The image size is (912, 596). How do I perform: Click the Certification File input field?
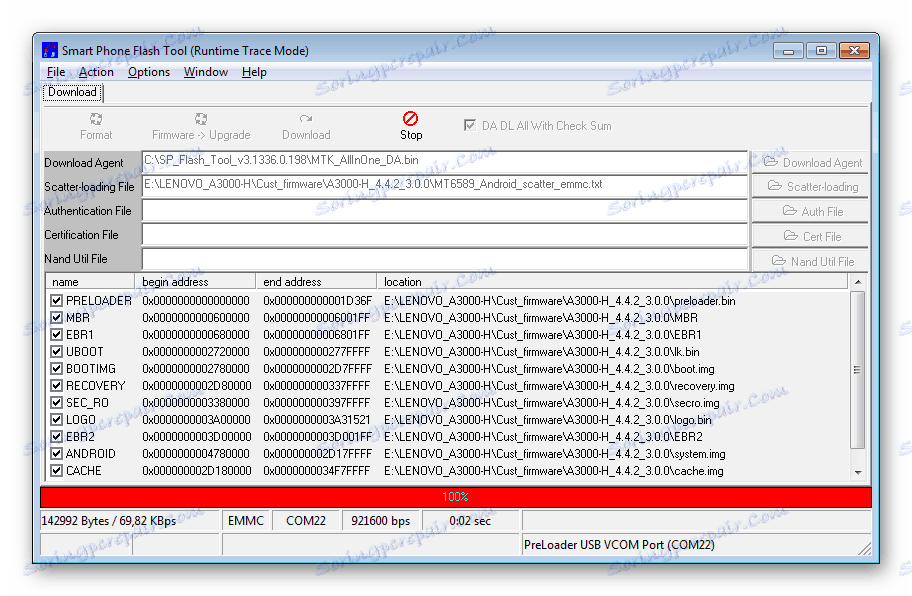444,235
